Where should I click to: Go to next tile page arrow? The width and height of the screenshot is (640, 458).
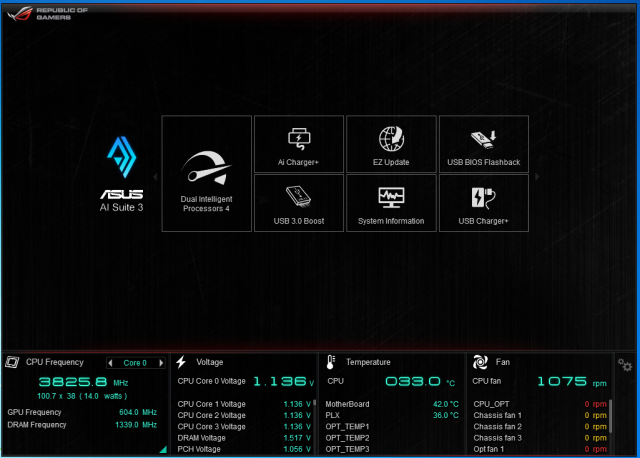(537, 177)
